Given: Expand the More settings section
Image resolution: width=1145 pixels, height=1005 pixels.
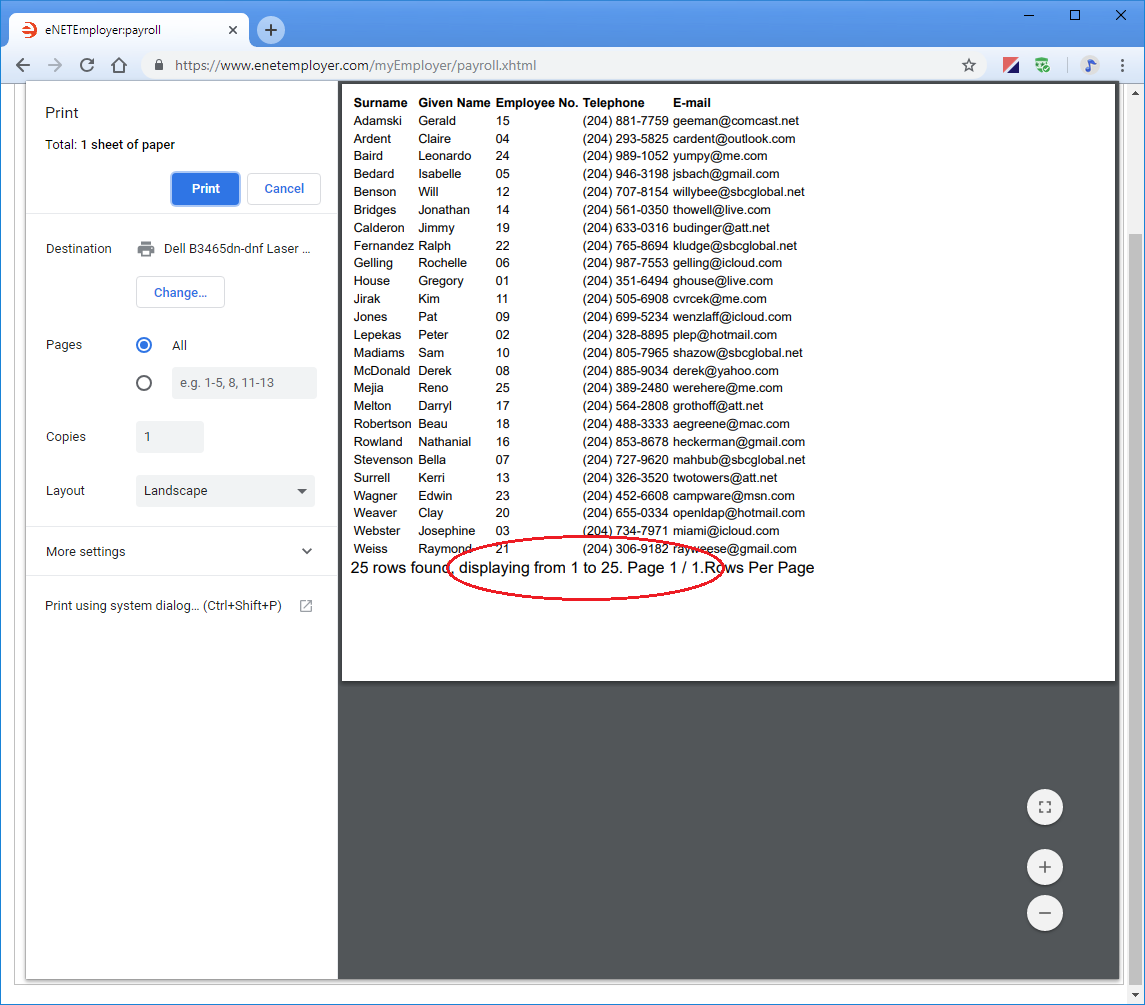Looking at the screenshot, I should point(180,552).
